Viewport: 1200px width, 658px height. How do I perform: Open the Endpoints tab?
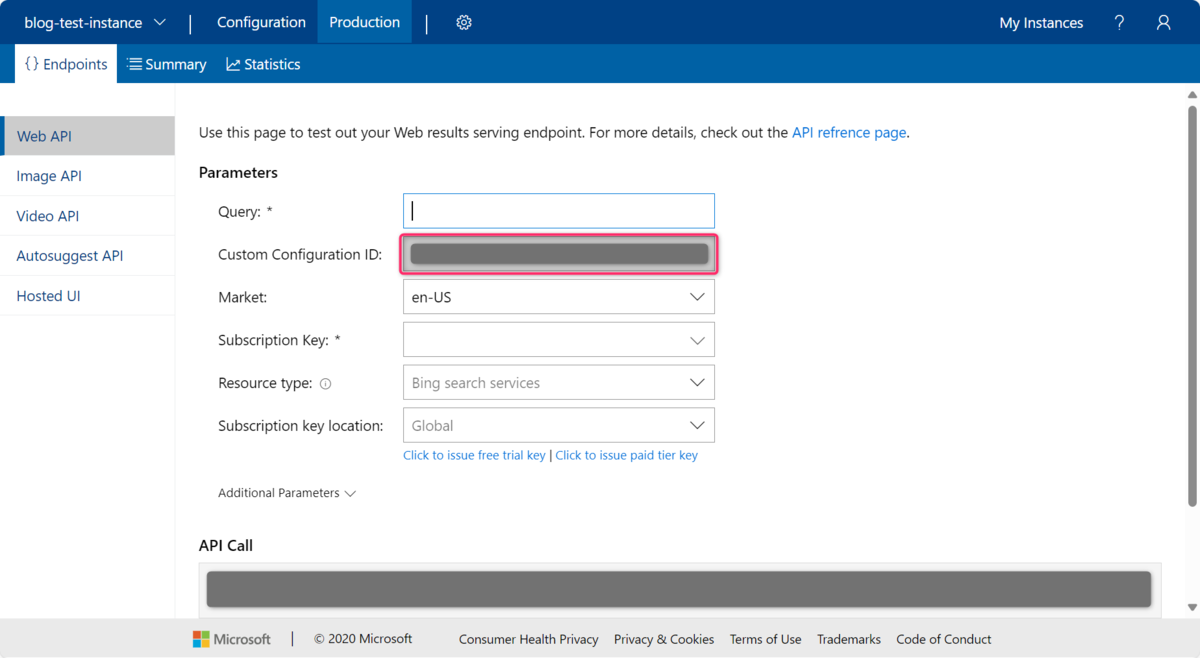tap(66, 64)
